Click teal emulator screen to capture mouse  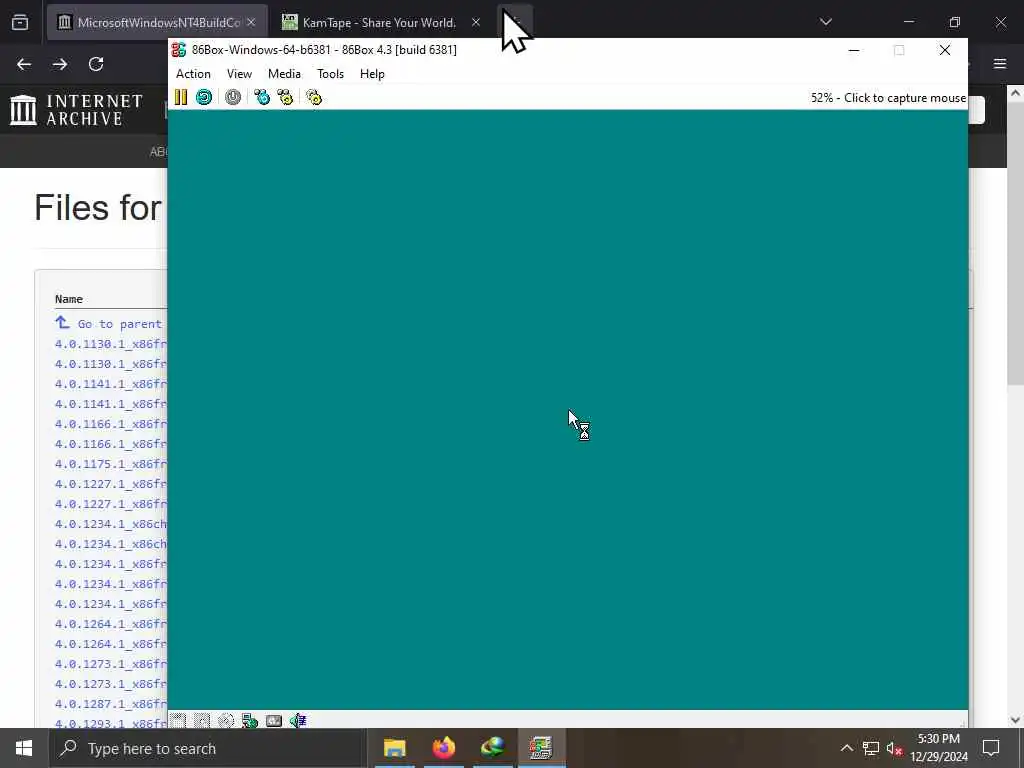[x=568, y=409]
